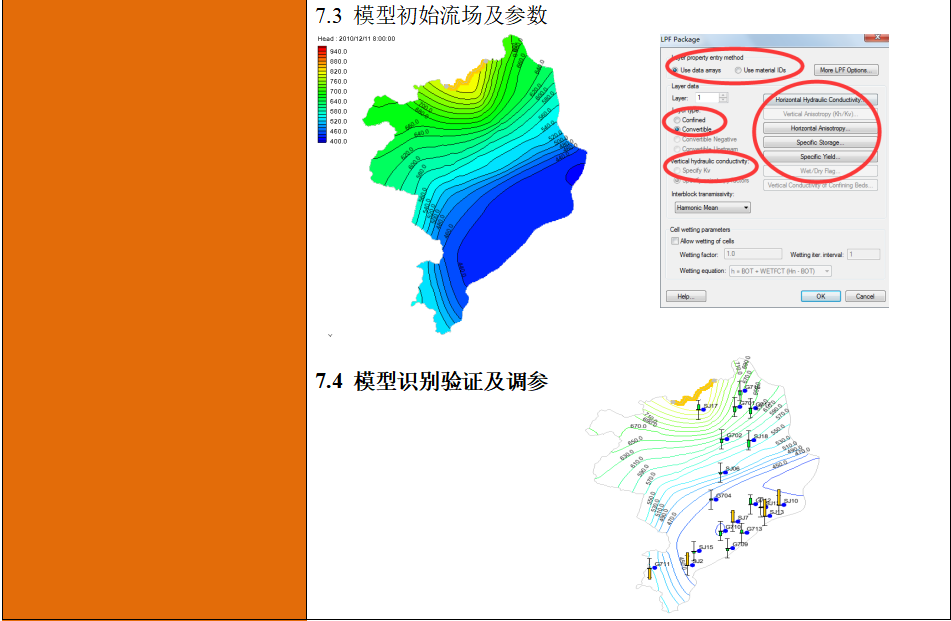This screenshot has height=621, width=951.
Task: Select the "Use data arrays" entry method
Action: pyautogui.click(x=676, y=70)
